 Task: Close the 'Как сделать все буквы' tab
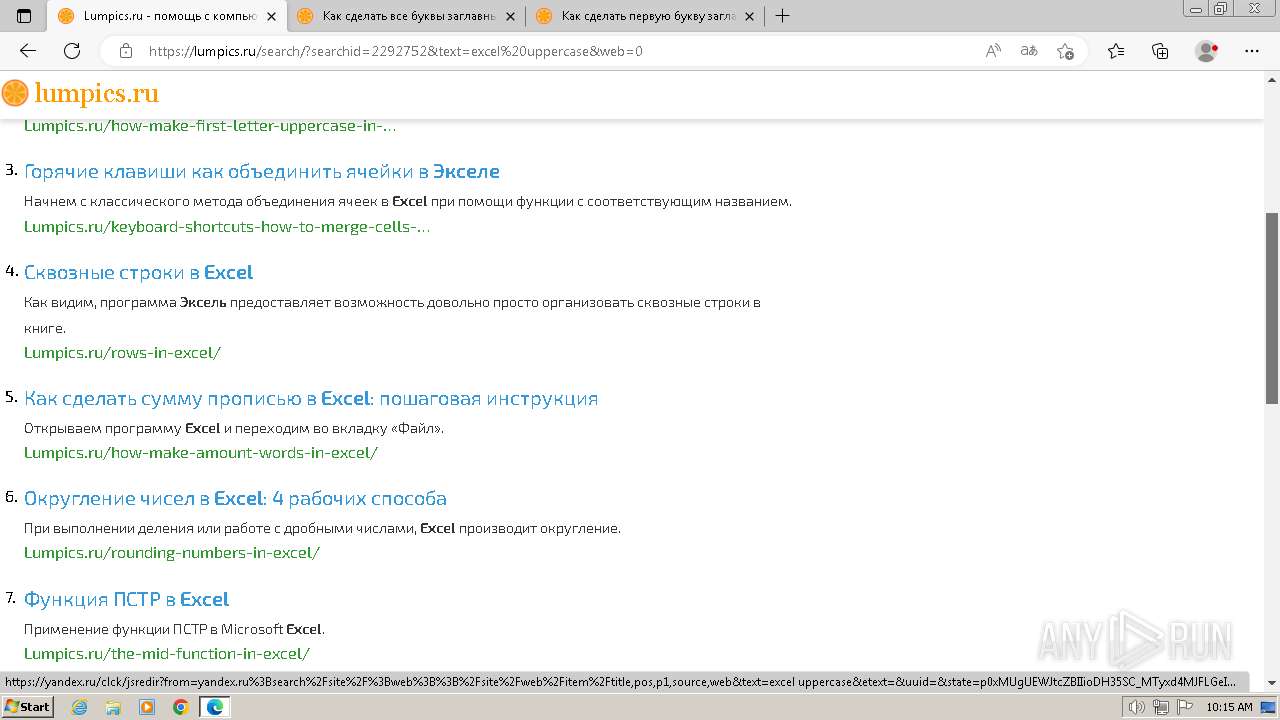tap(510, 16)
